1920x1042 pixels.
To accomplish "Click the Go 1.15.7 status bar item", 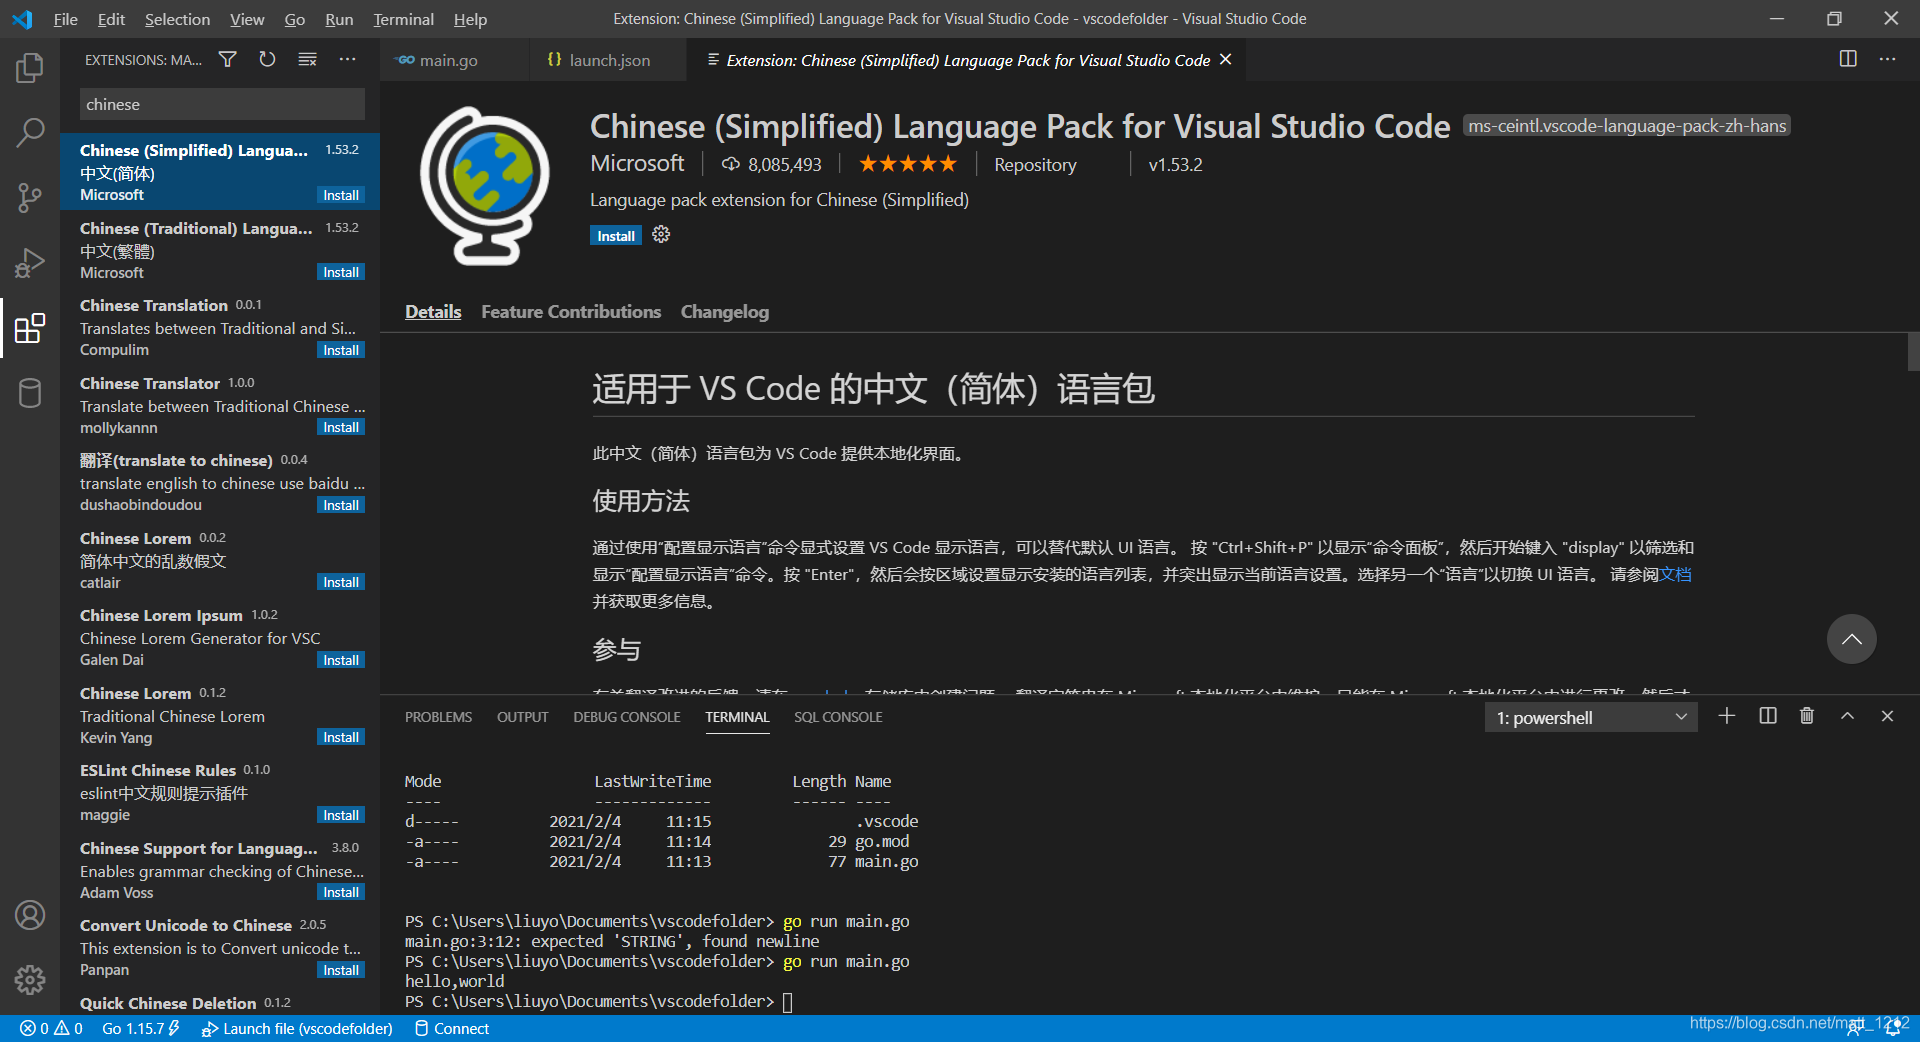I will coord(141,1028).
